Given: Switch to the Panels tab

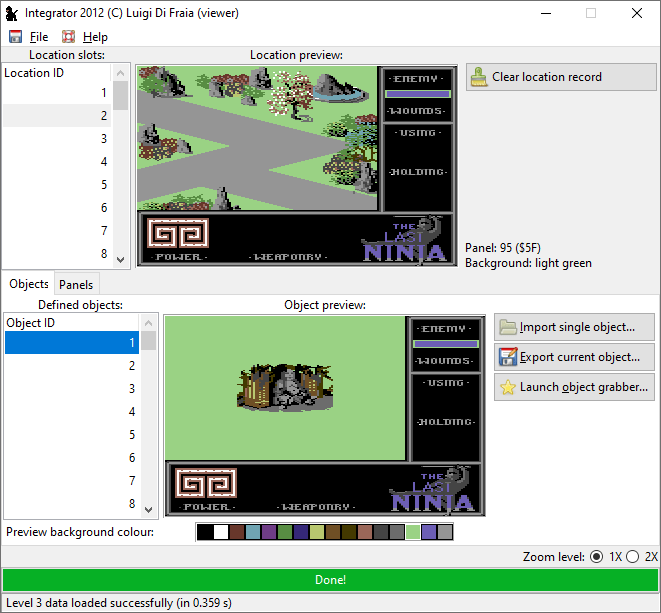Looking at the screenshot, I should pyautogui.click(x=76, y=285).
